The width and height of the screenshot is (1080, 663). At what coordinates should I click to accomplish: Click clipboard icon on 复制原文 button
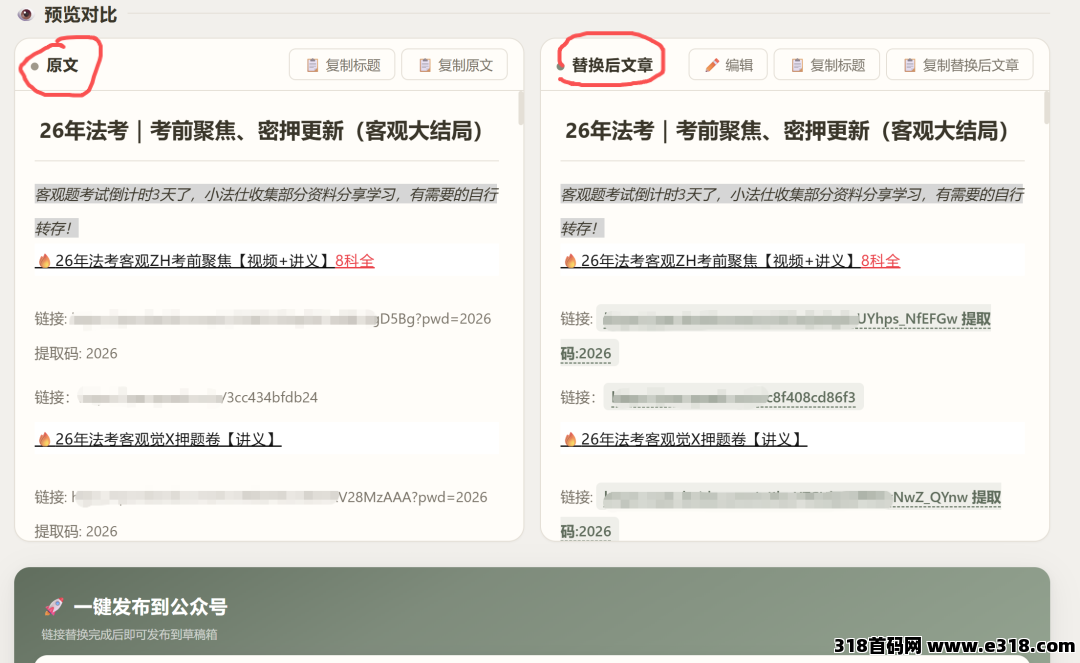[425, 65]
